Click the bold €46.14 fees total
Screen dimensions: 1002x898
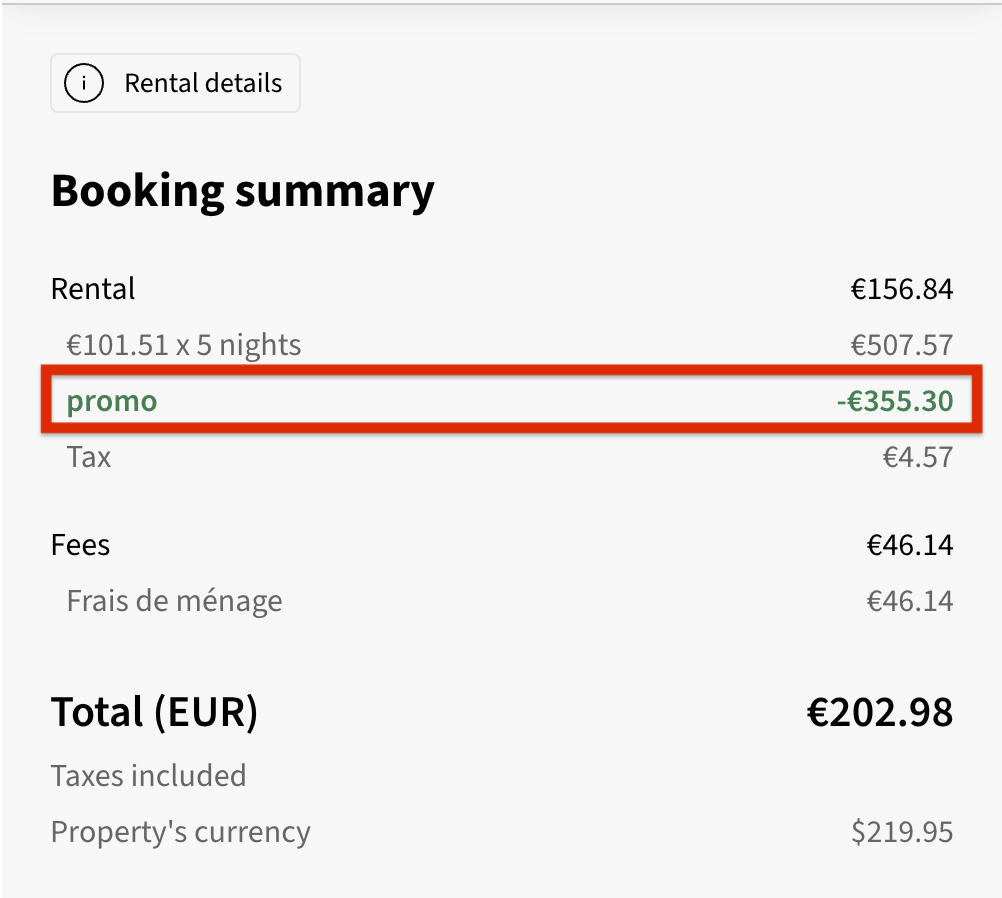909,545
